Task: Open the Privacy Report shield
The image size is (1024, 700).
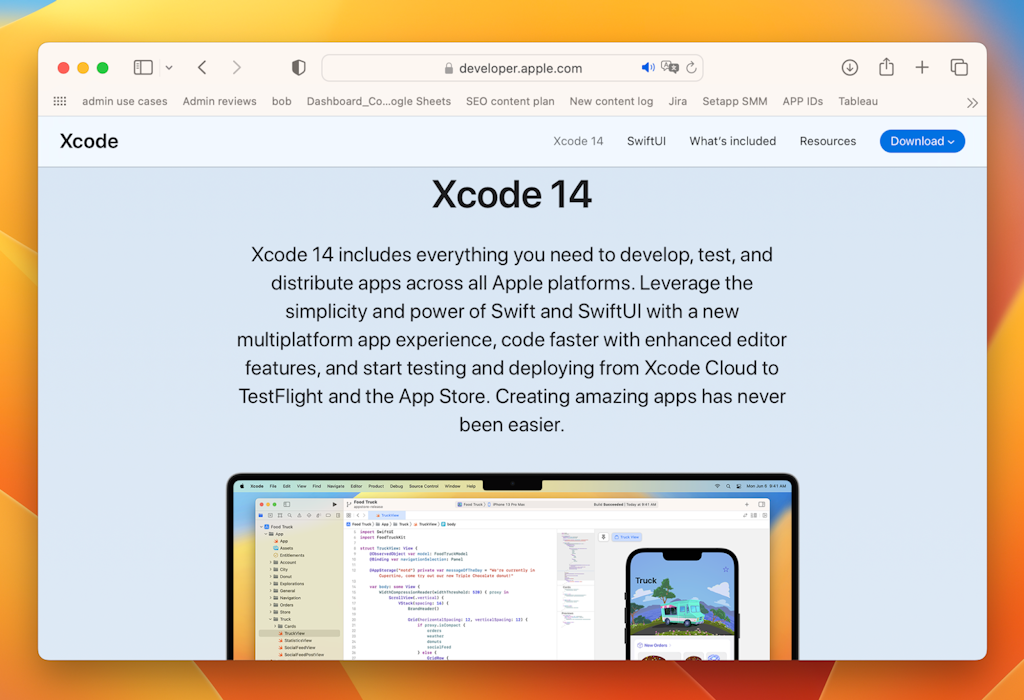Action: [297, 67]
